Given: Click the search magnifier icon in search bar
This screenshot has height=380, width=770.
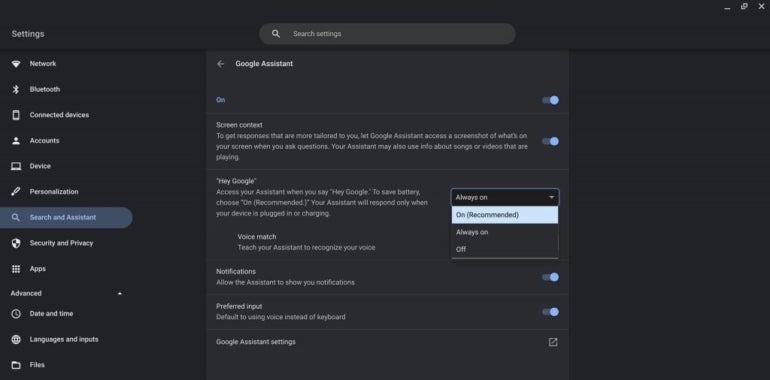Looking at the screenshot, I should click(276, 34).
